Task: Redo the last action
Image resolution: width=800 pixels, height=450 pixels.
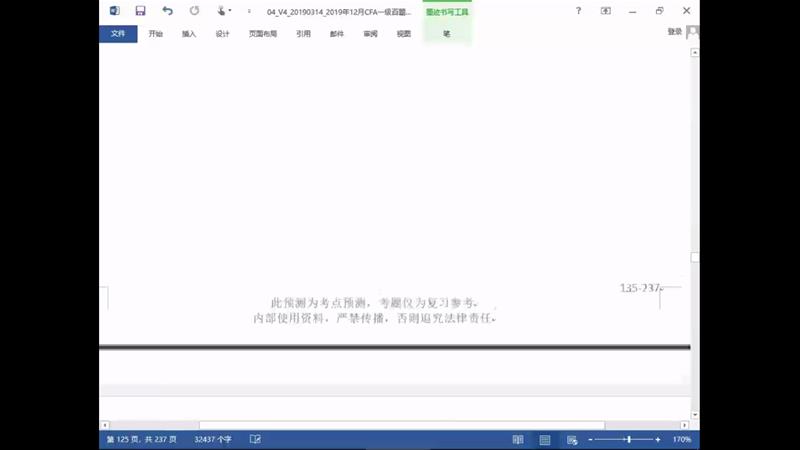Action: click(194, 11)
